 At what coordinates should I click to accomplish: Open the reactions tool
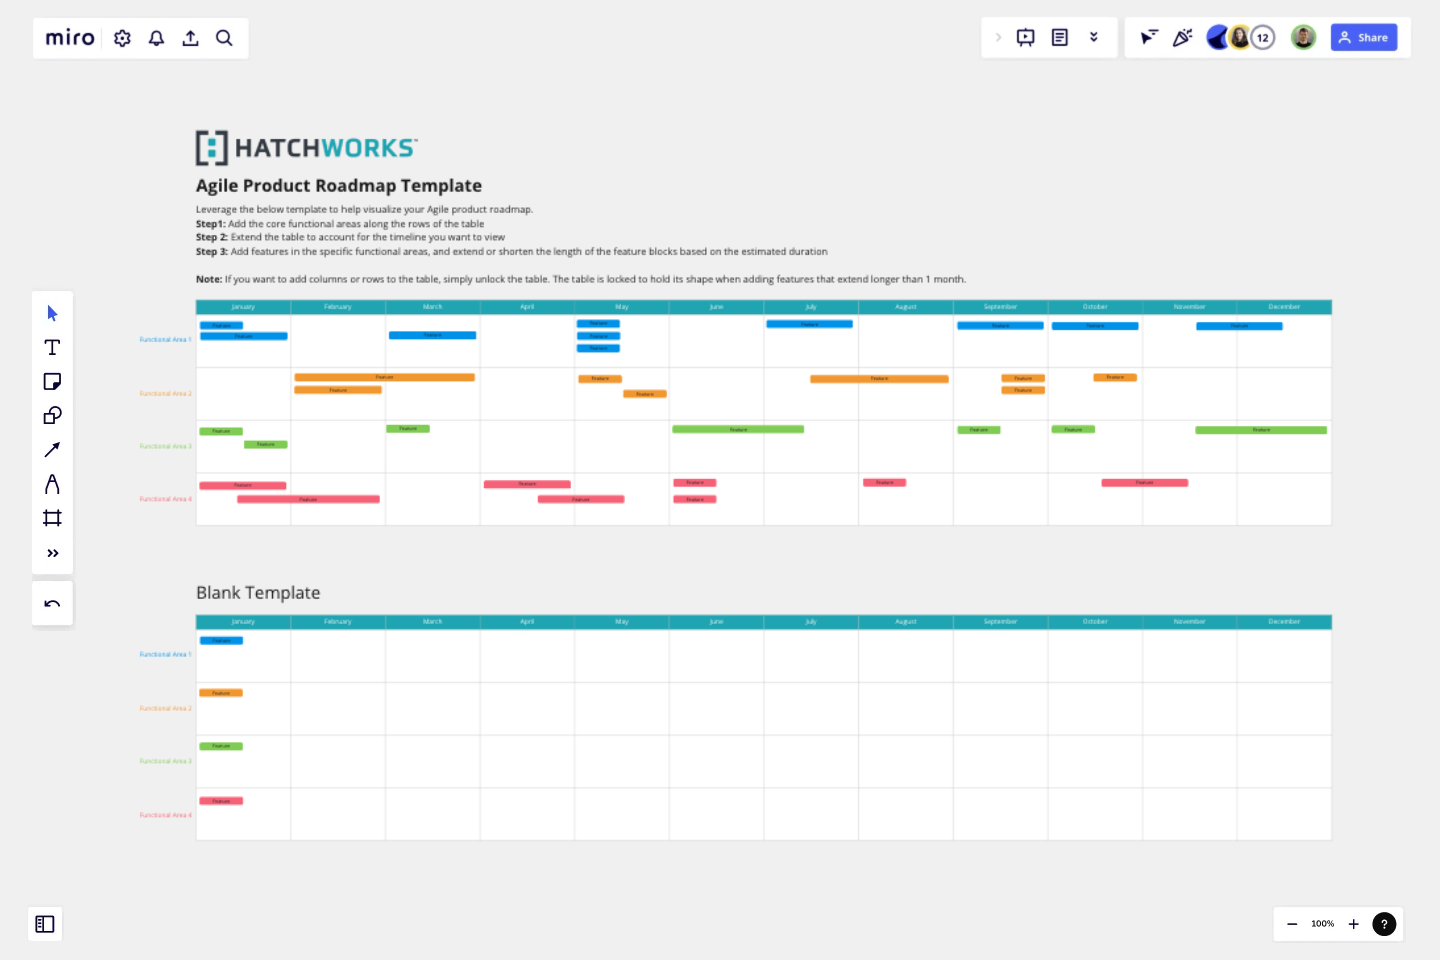(x=1182, y=37)
